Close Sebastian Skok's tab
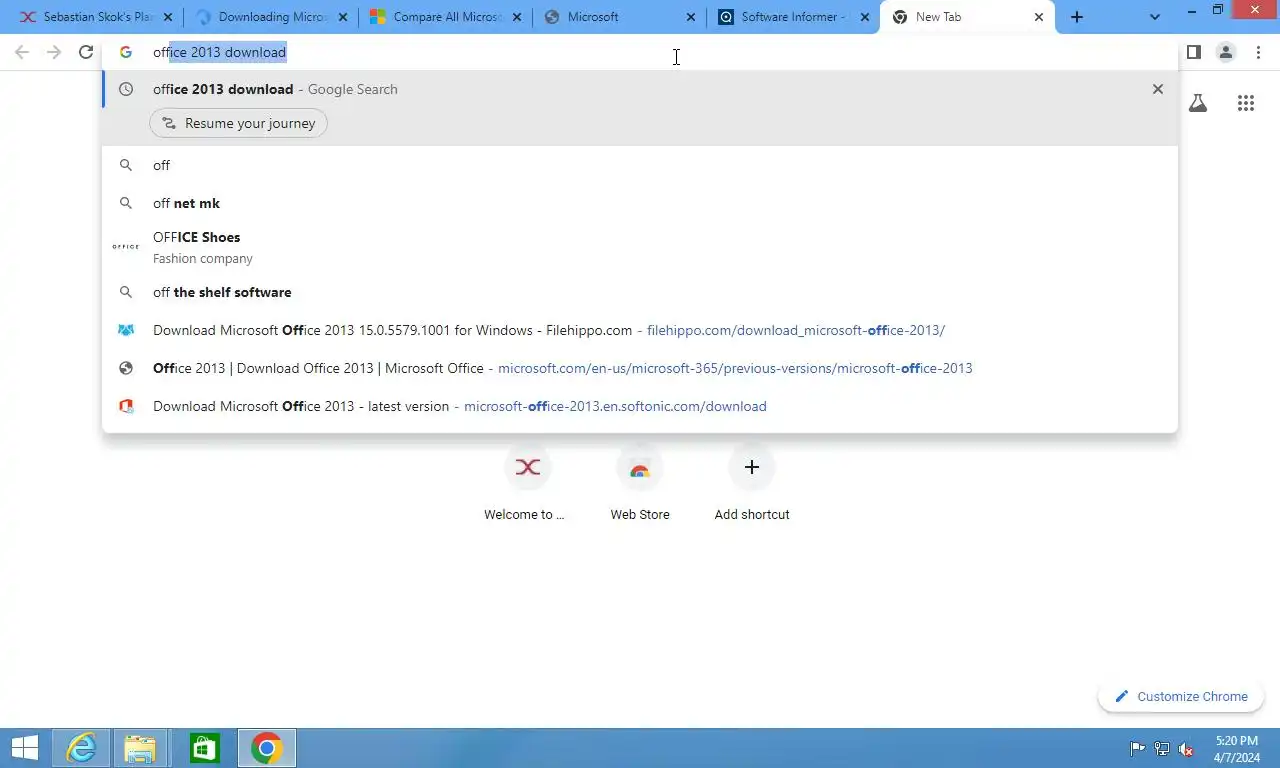 169,17
